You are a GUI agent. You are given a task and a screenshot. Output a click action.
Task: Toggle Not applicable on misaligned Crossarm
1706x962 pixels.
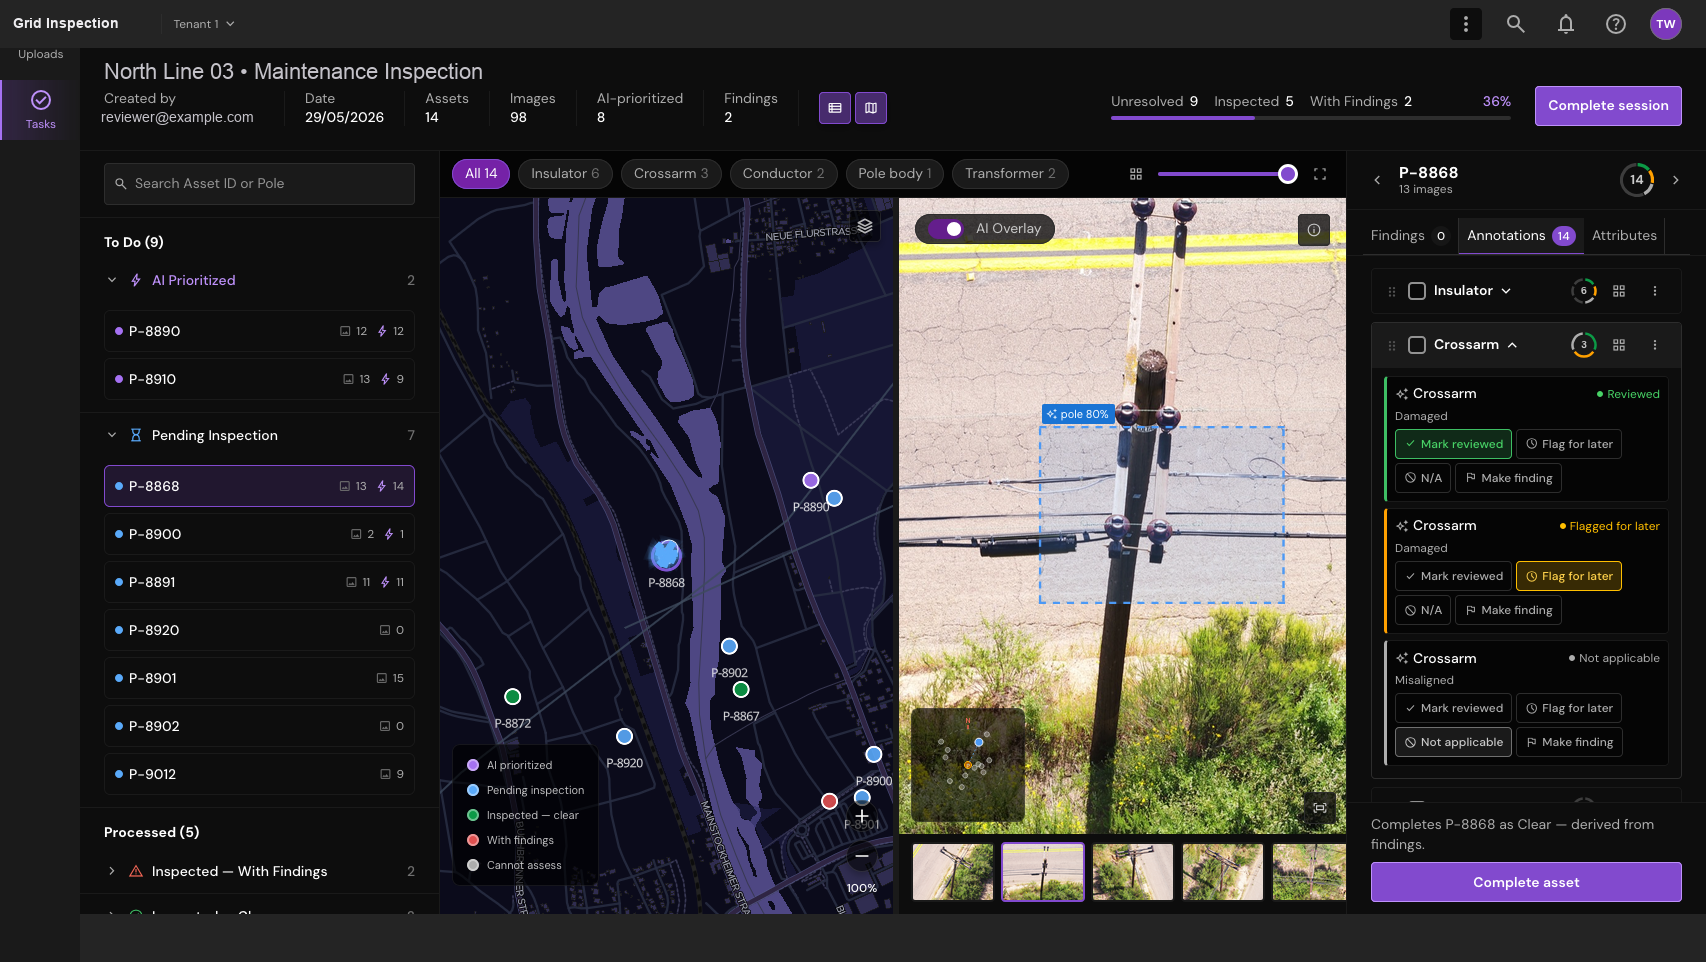tap(1453, 742)
